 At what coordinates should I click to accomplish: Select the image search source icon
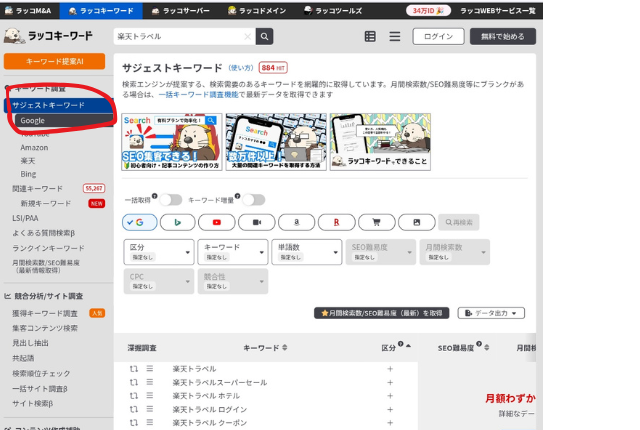416,222
